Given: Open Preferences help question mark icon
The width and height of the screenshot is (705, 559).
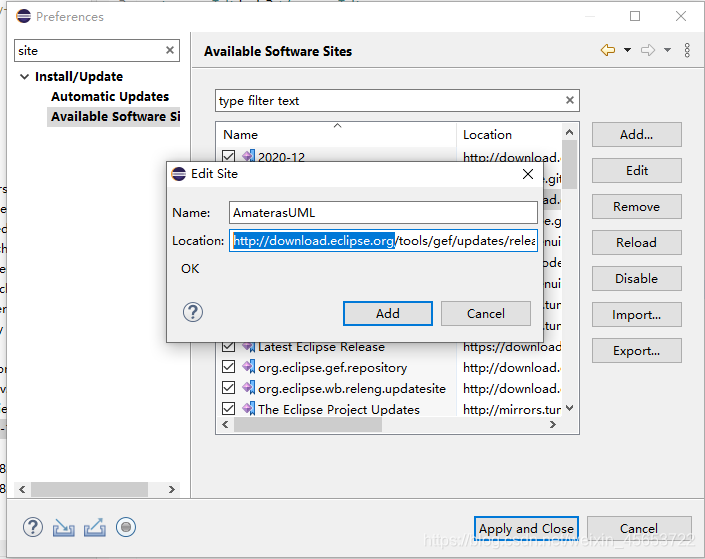Looking at the screenshot, I should (x=33, y=527).
